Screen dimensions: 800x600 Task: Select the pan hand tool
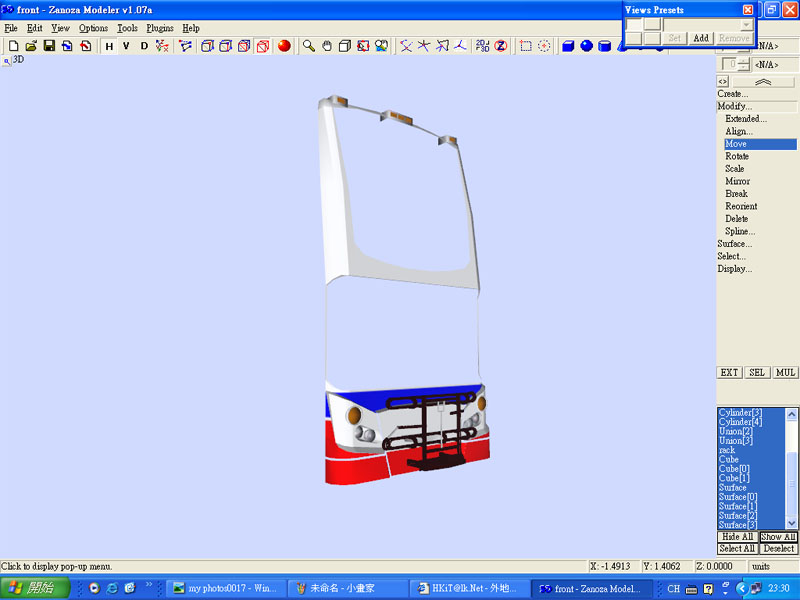point(327,46)
